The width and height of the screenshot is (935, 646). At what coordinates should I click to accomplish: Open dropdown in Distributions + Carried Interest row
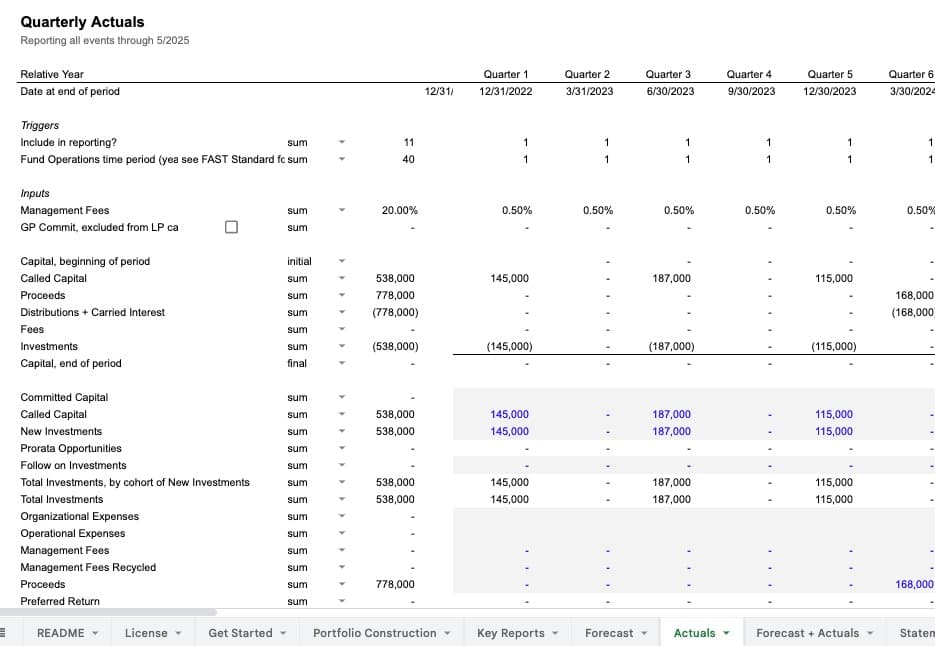coord(342,313)
